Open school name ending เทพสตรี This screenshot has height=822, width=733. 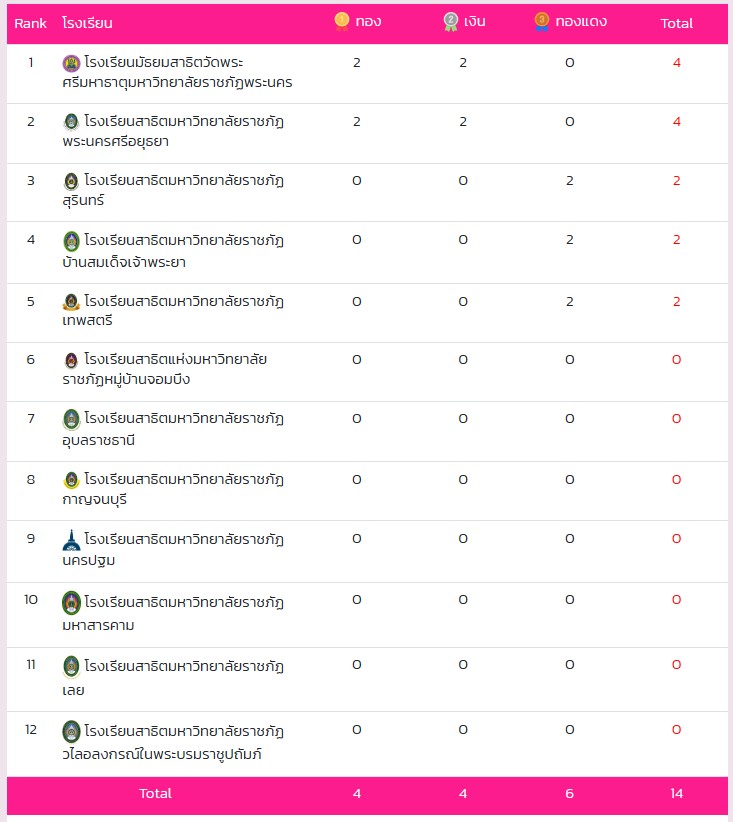tap(173, 311)
